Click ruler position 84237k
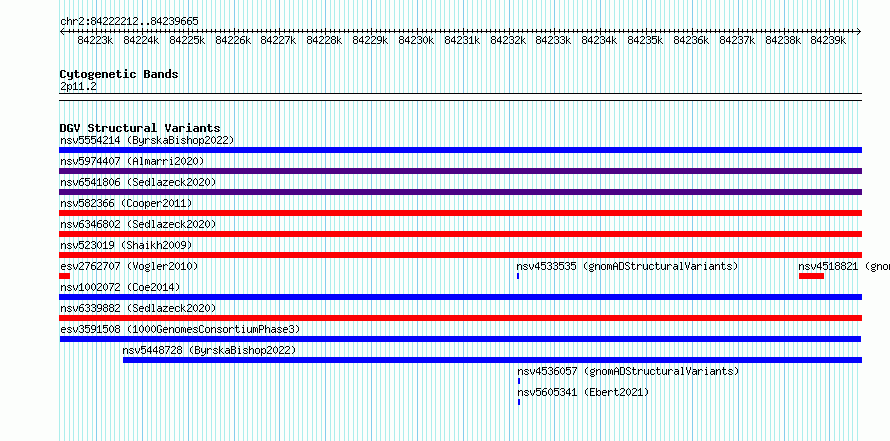Screen dimensions: 890x441 coord(738,40)
